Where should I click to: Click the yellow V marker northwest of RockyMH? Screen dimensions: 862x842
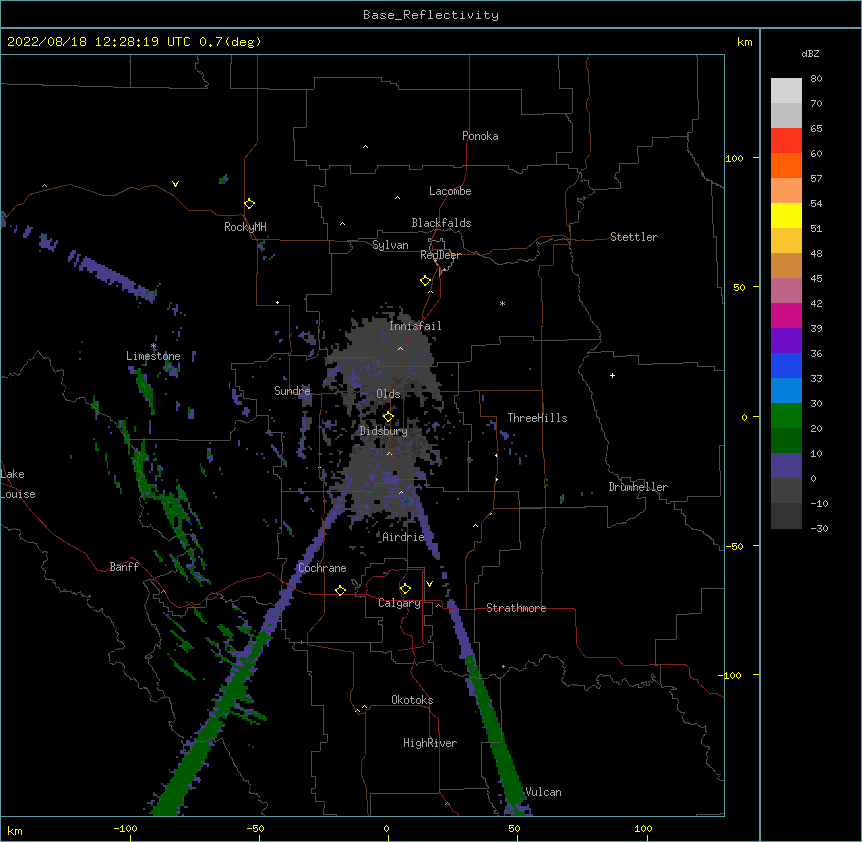[175, 184]
